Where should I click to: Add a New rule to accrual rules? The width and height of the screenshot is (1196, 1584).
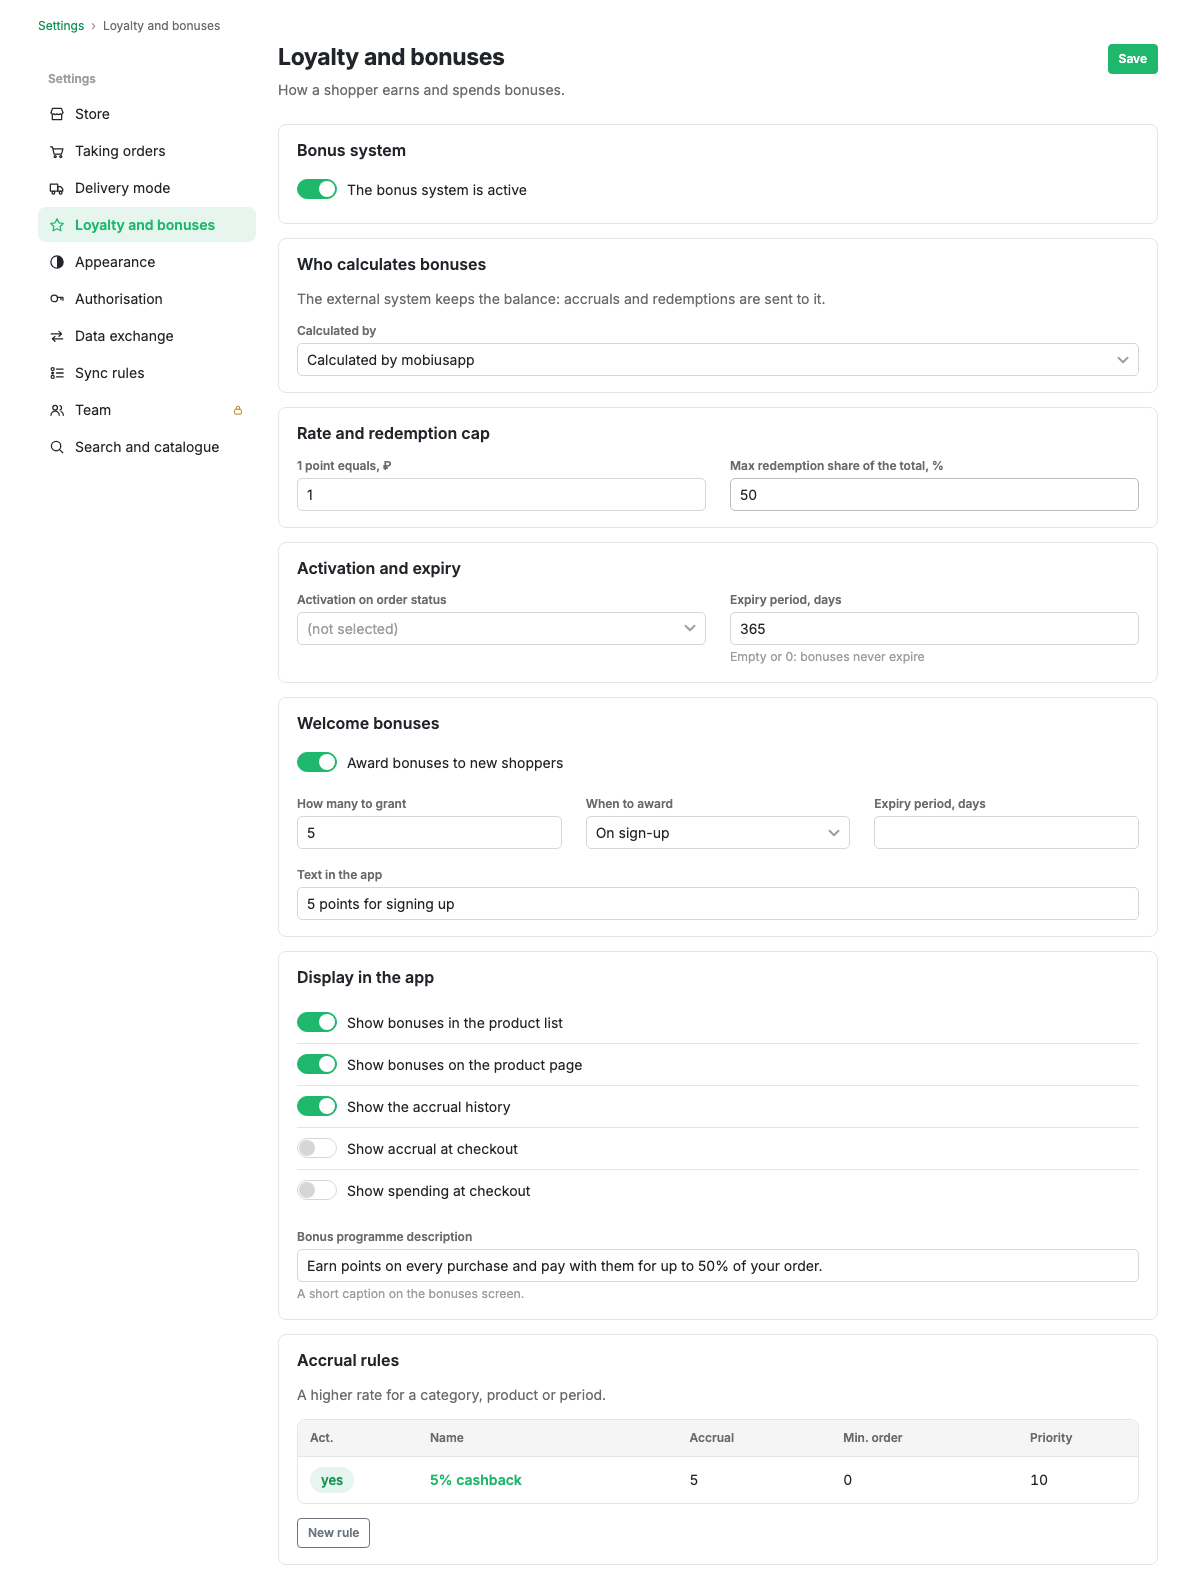pos(333,1533)
